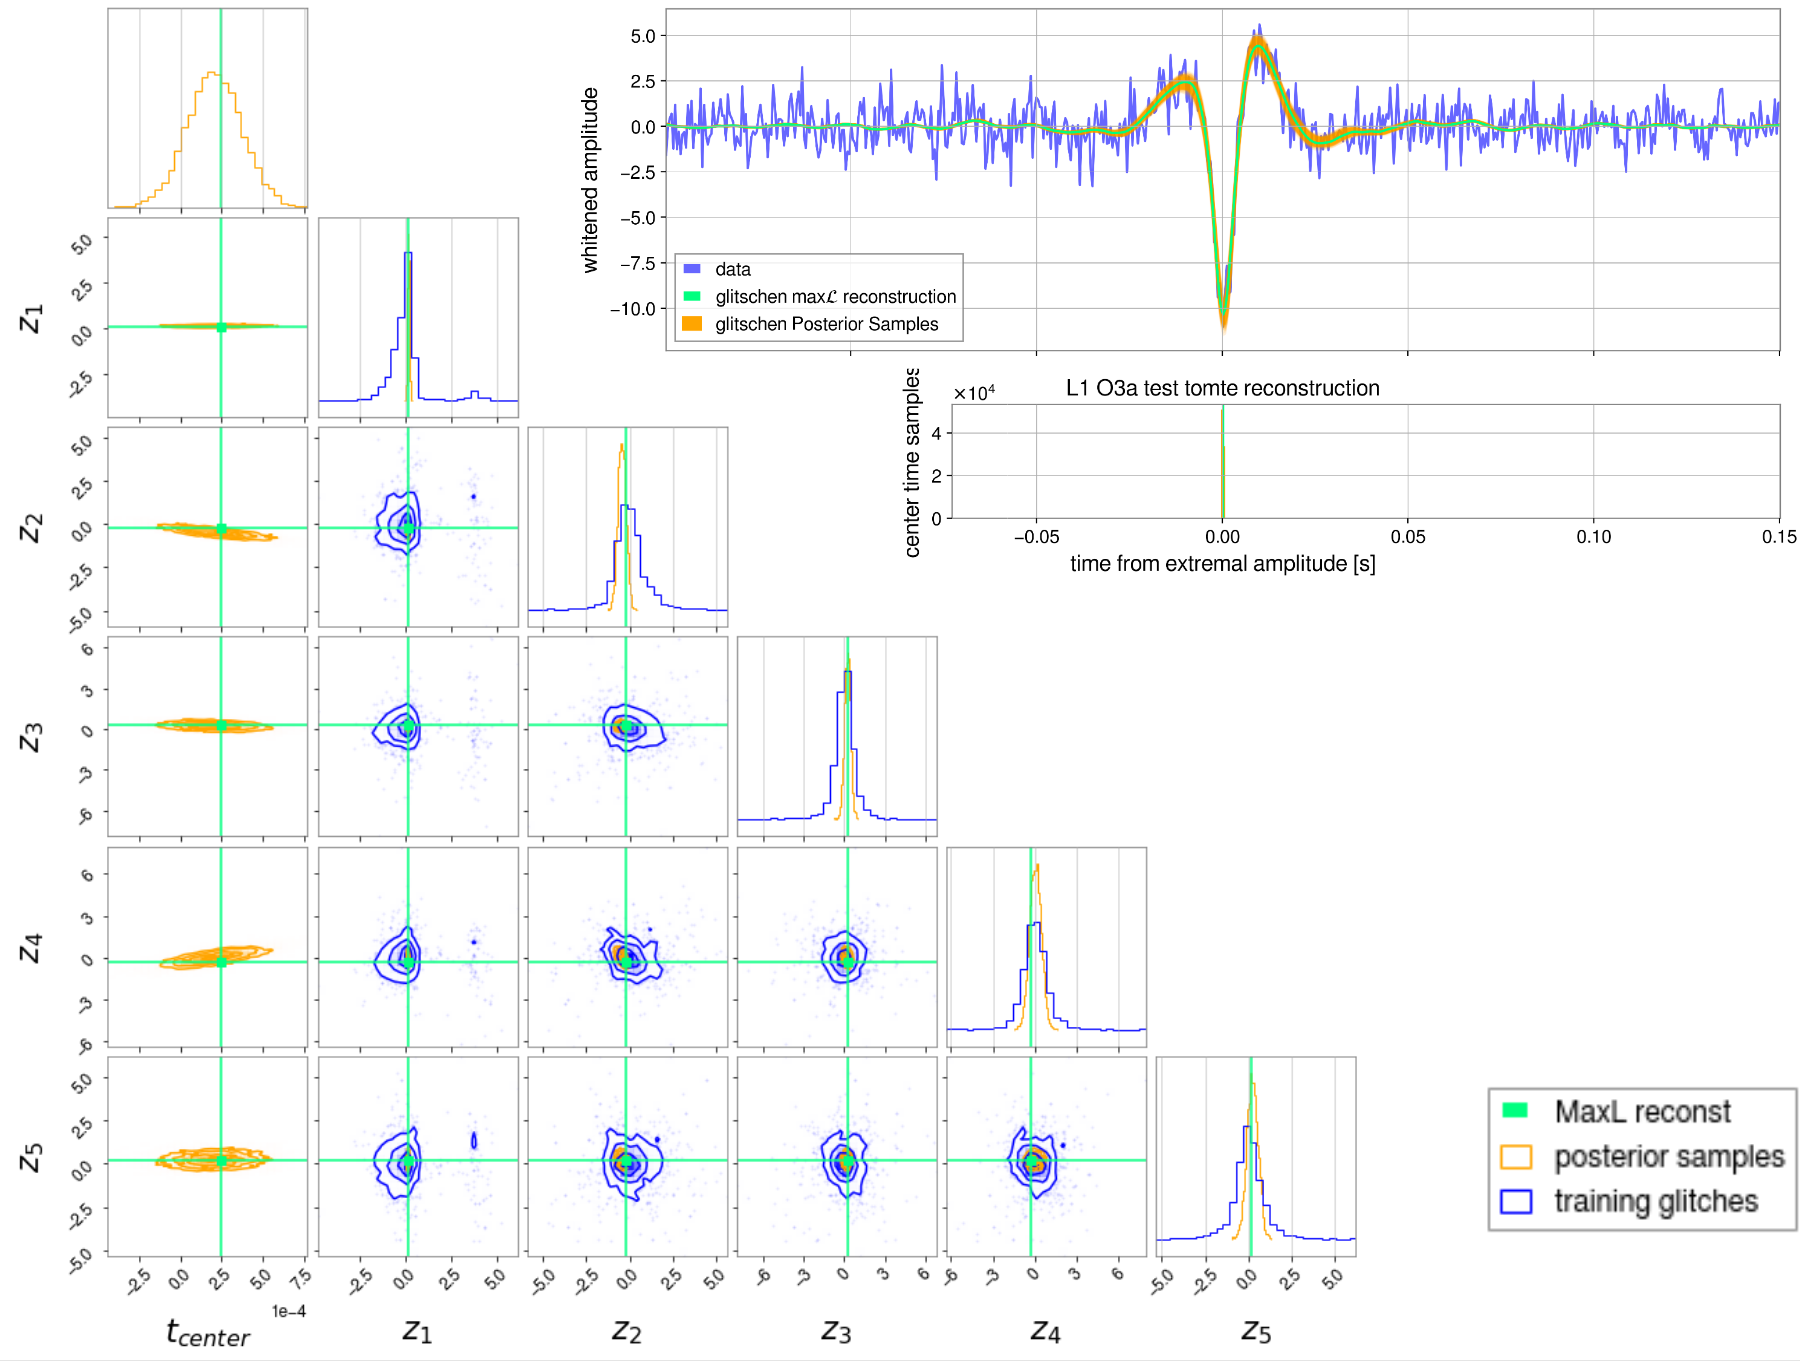This screenshot has height=1361, width=1800.
Task: Click the 'center time samples' axis label
Action: (x=911, y=462)
